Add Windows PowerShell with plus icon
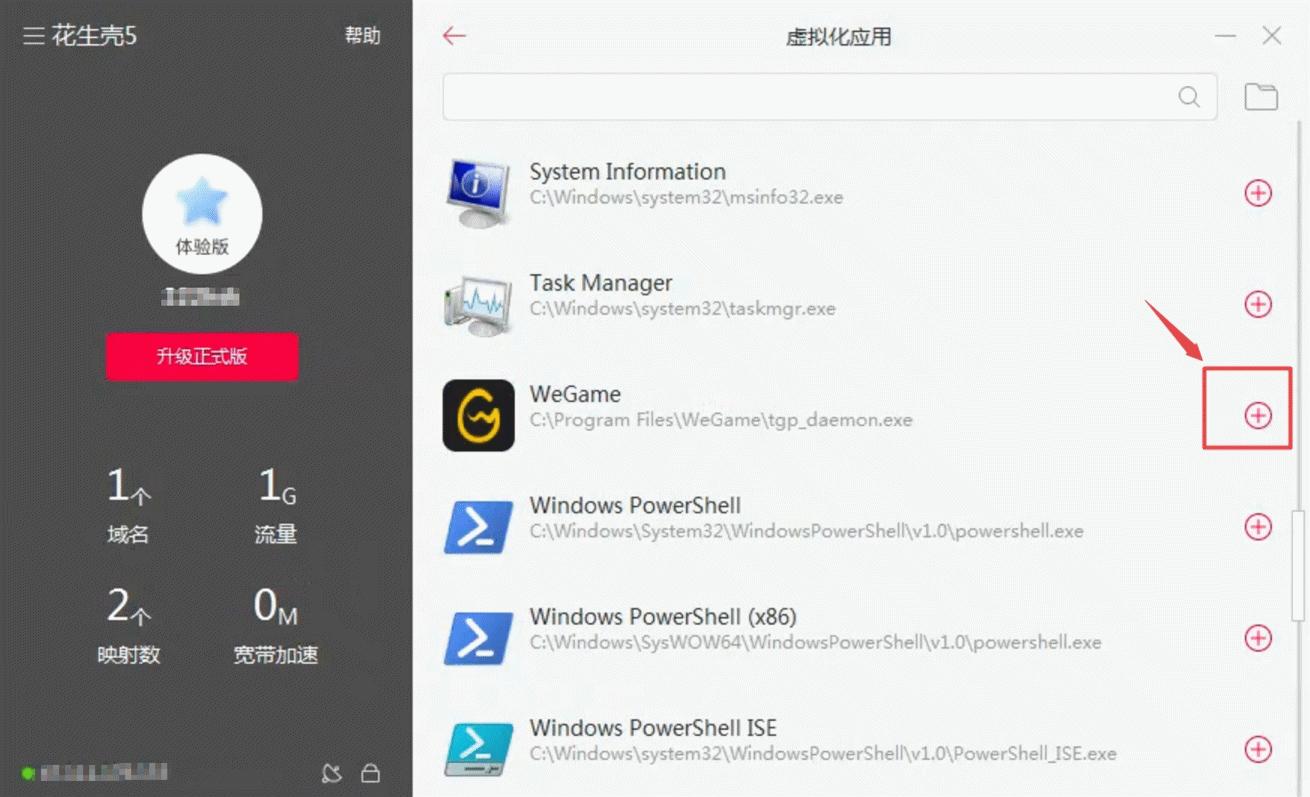 point(1257,527)
